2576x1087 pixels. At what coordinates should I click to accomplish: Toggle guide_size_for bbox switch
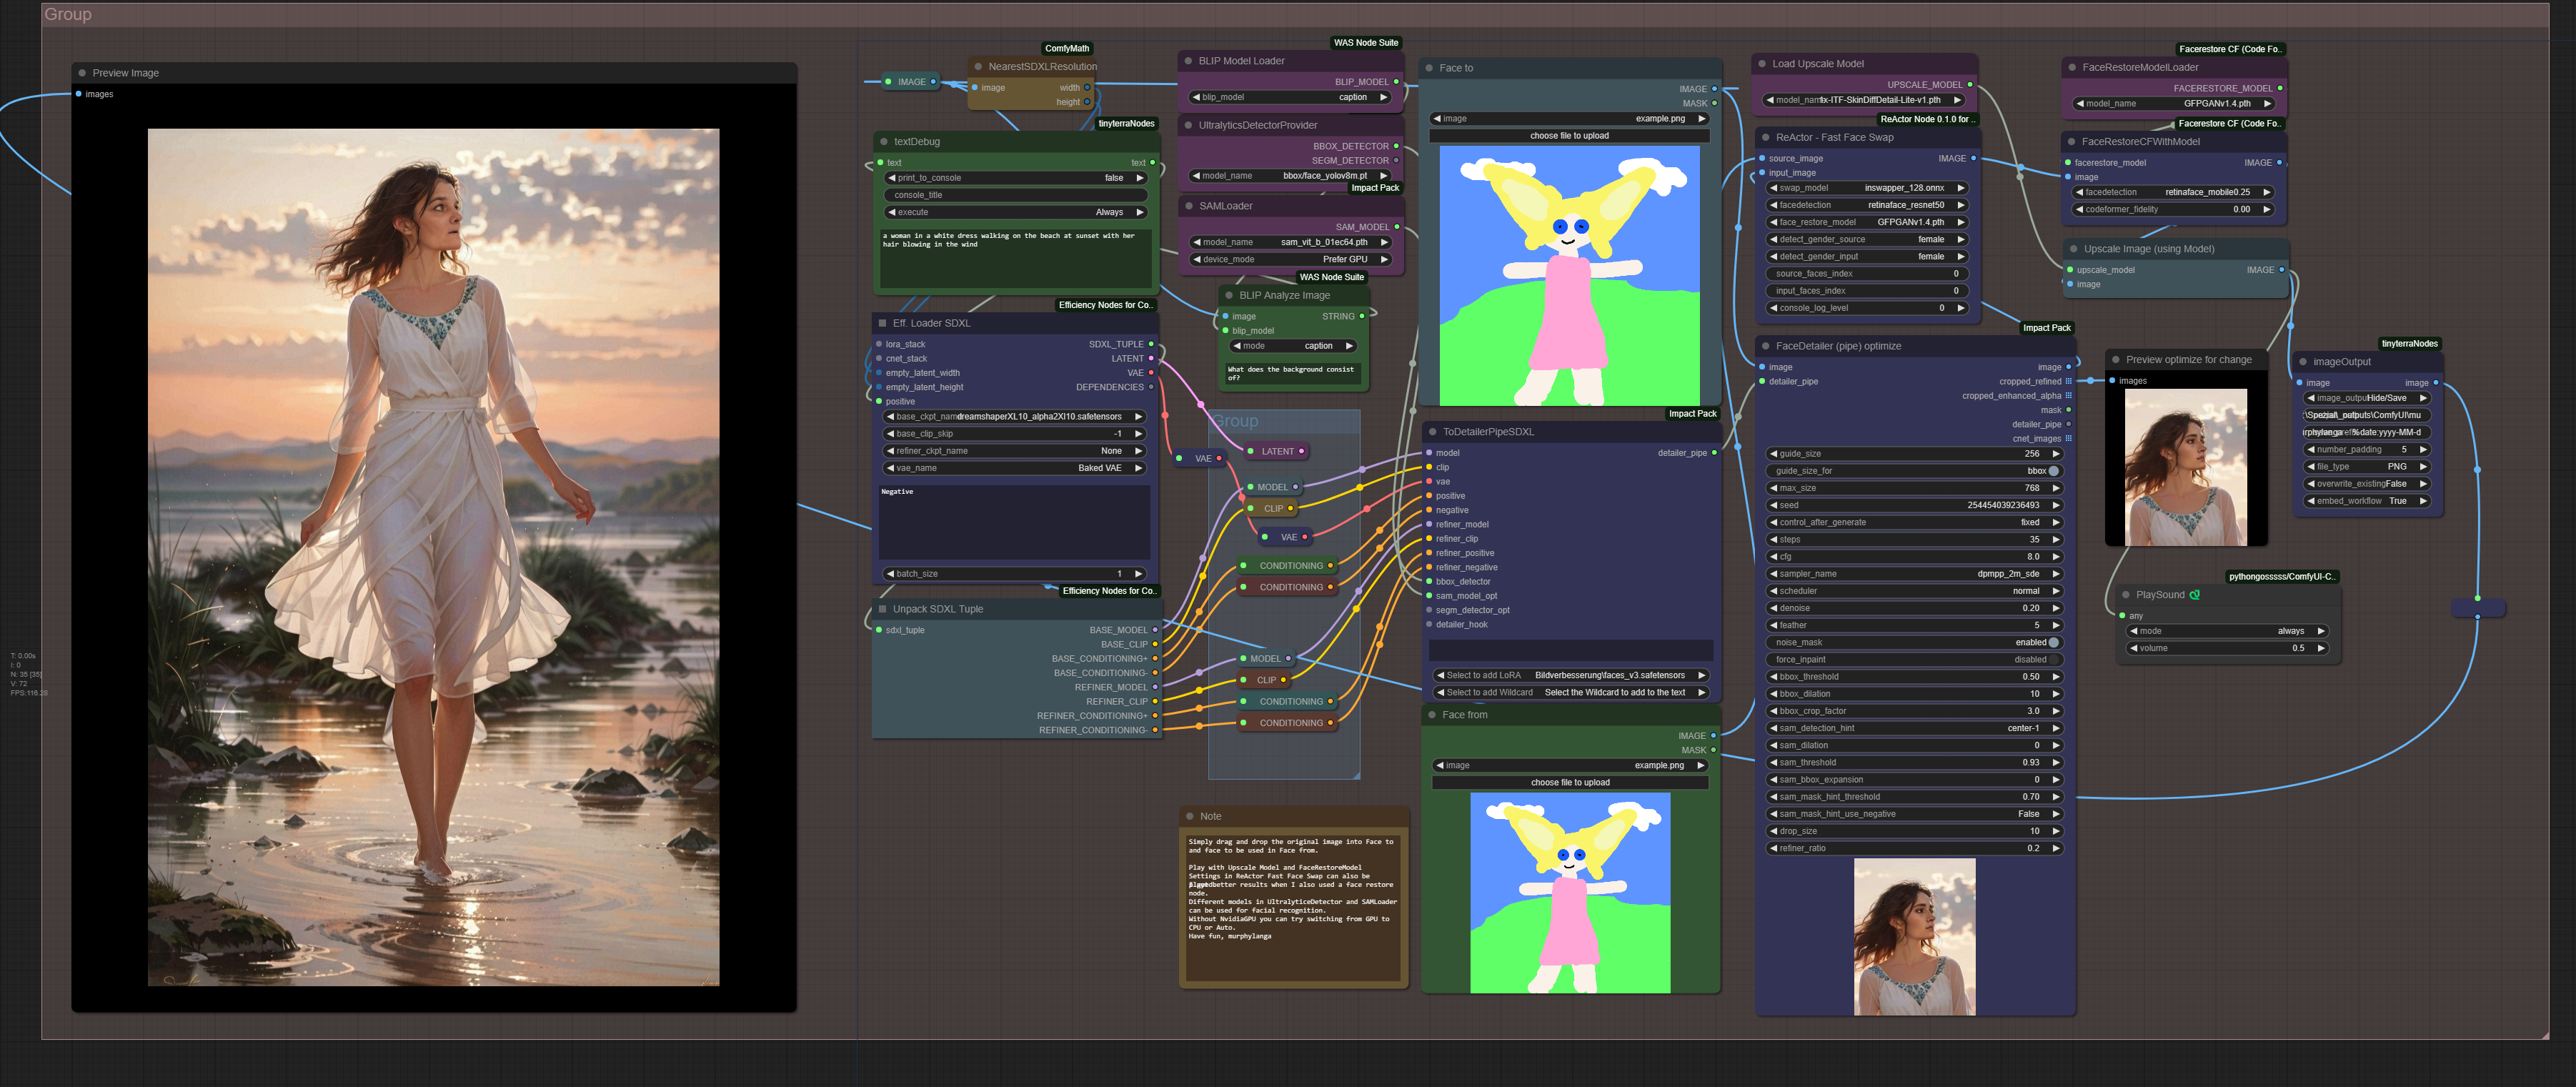point(1914,471)
